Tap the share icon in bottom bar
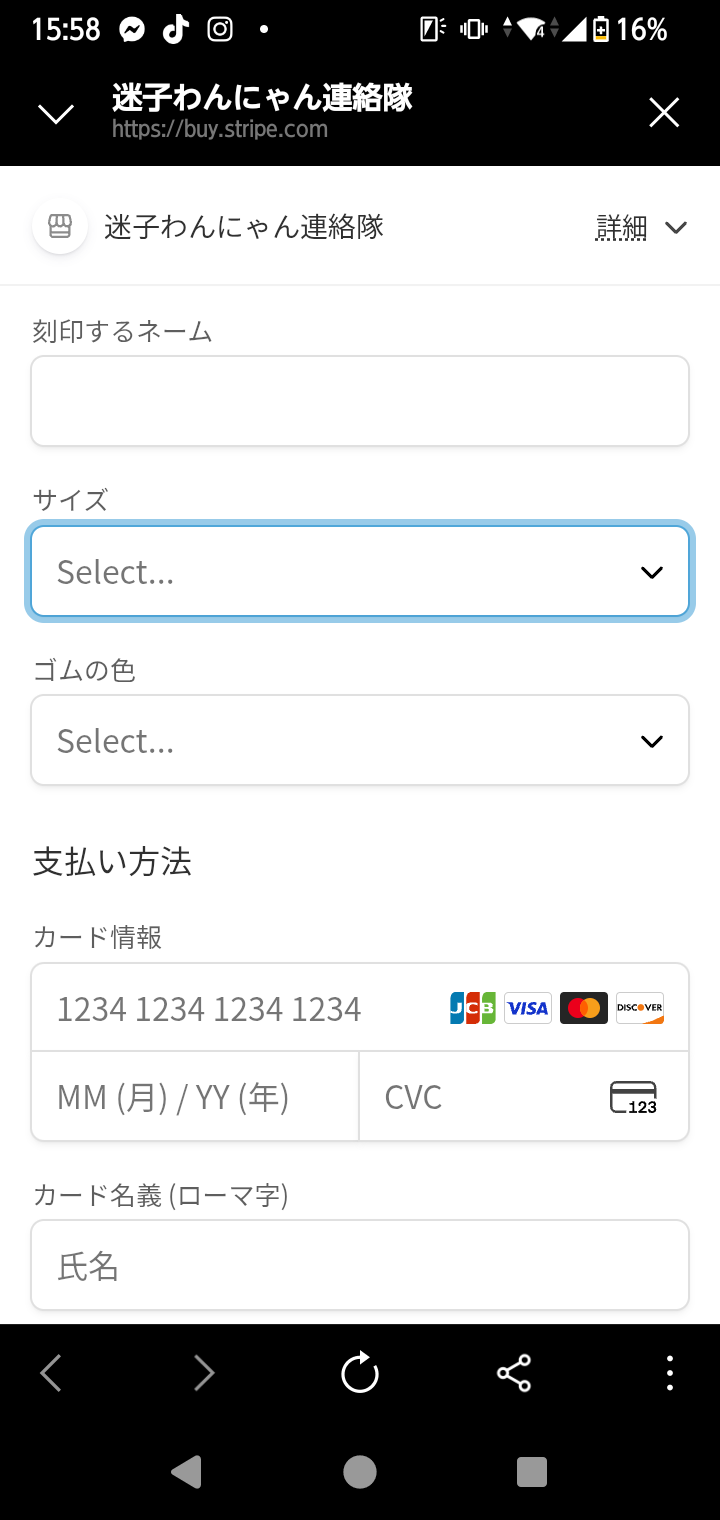Viewport: 720px width, 1520px height. pos(514,1373)
